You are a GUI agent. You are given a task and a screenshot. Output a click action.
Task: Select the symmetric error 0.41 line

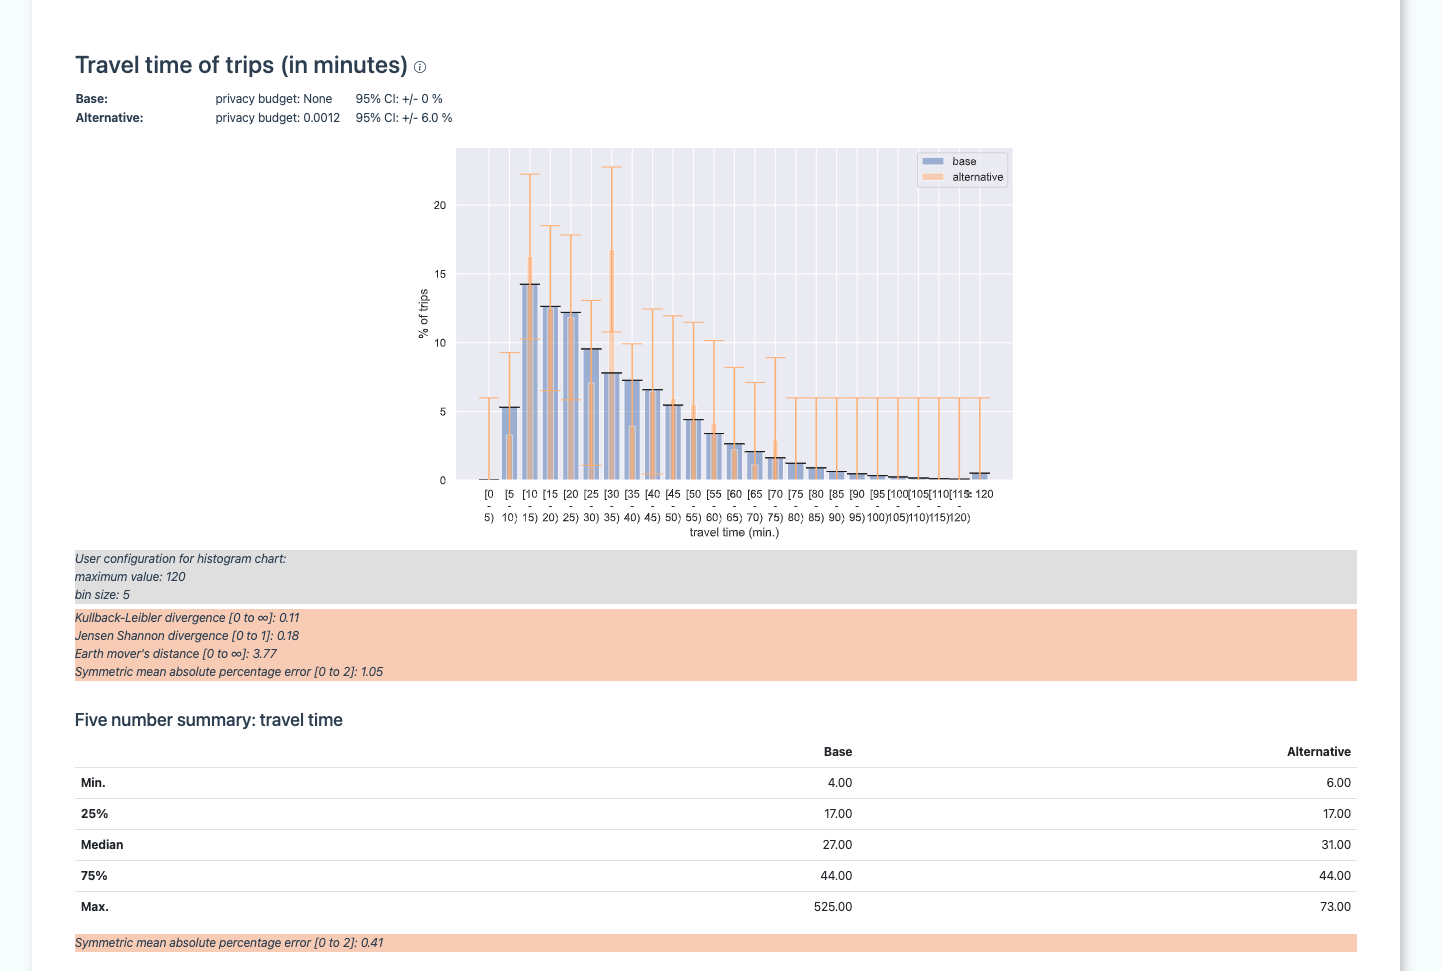229,943
